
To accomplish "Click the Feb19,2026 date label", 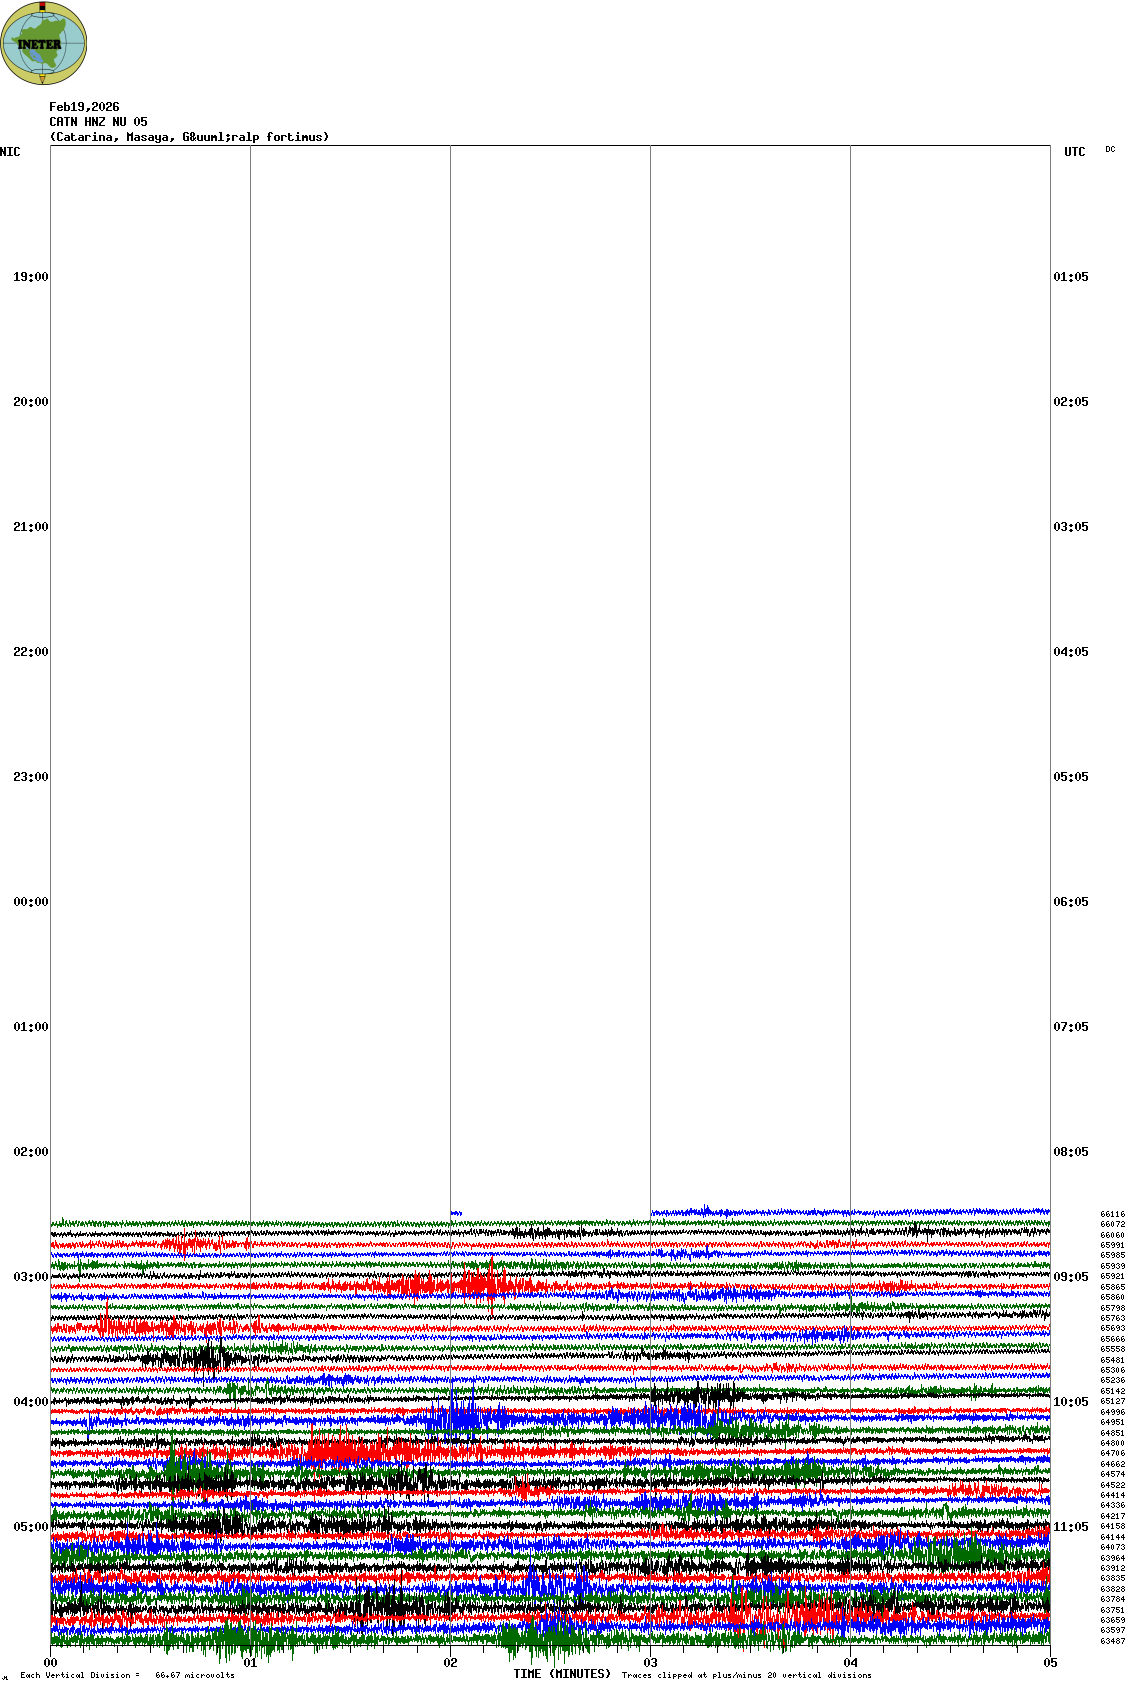I will coord(84,107).
